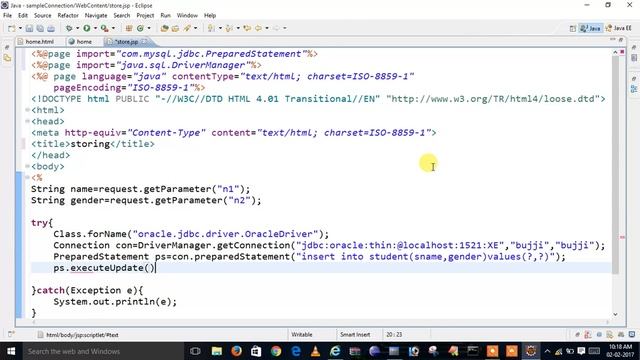The width and height of the screenshot is (640, 360).
Task: Click the Eclipse icon in the taskbar
Action: [x=531, y=351]
